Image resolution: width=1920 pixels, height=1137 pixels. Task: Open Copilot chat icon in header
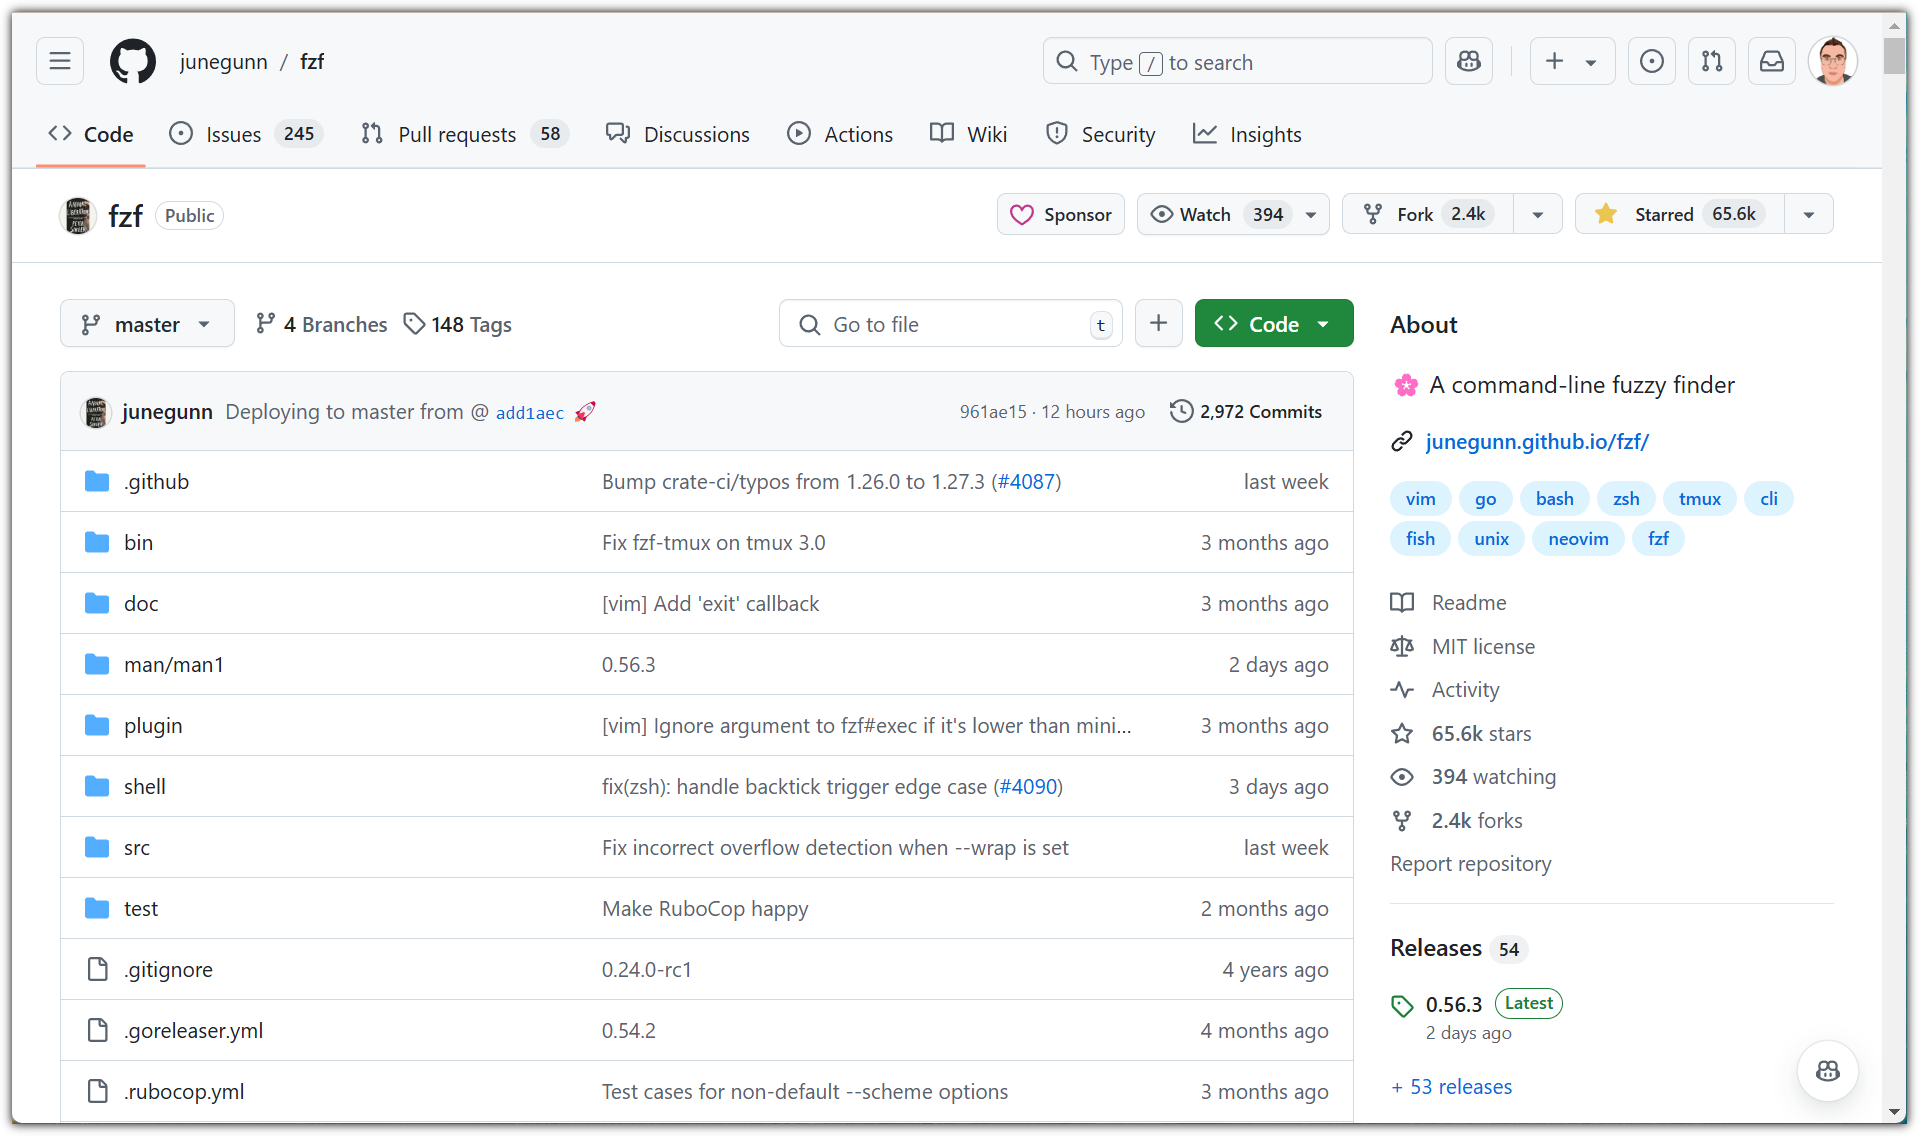[x=1468, y=62]
